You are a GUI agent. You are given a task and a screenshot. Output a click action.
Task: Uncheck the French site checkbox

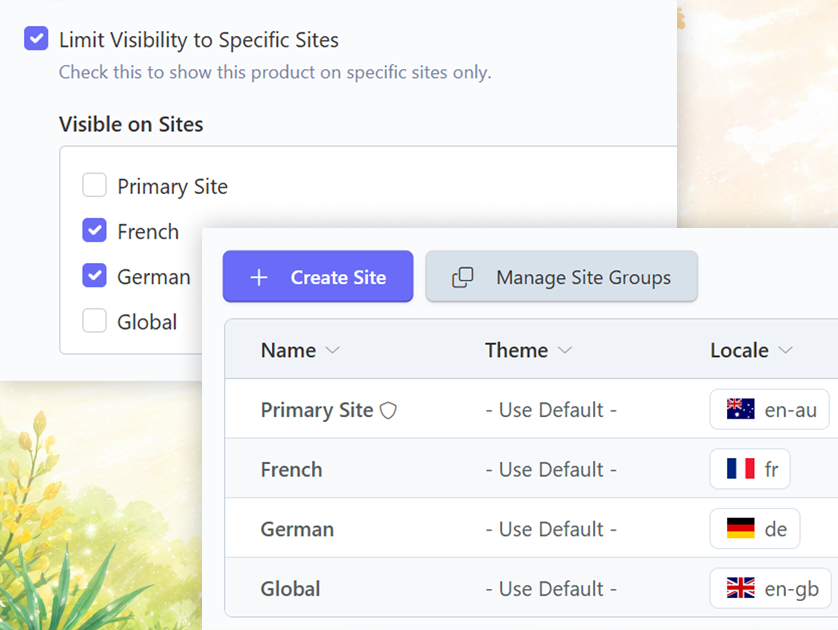pos(94,231)
